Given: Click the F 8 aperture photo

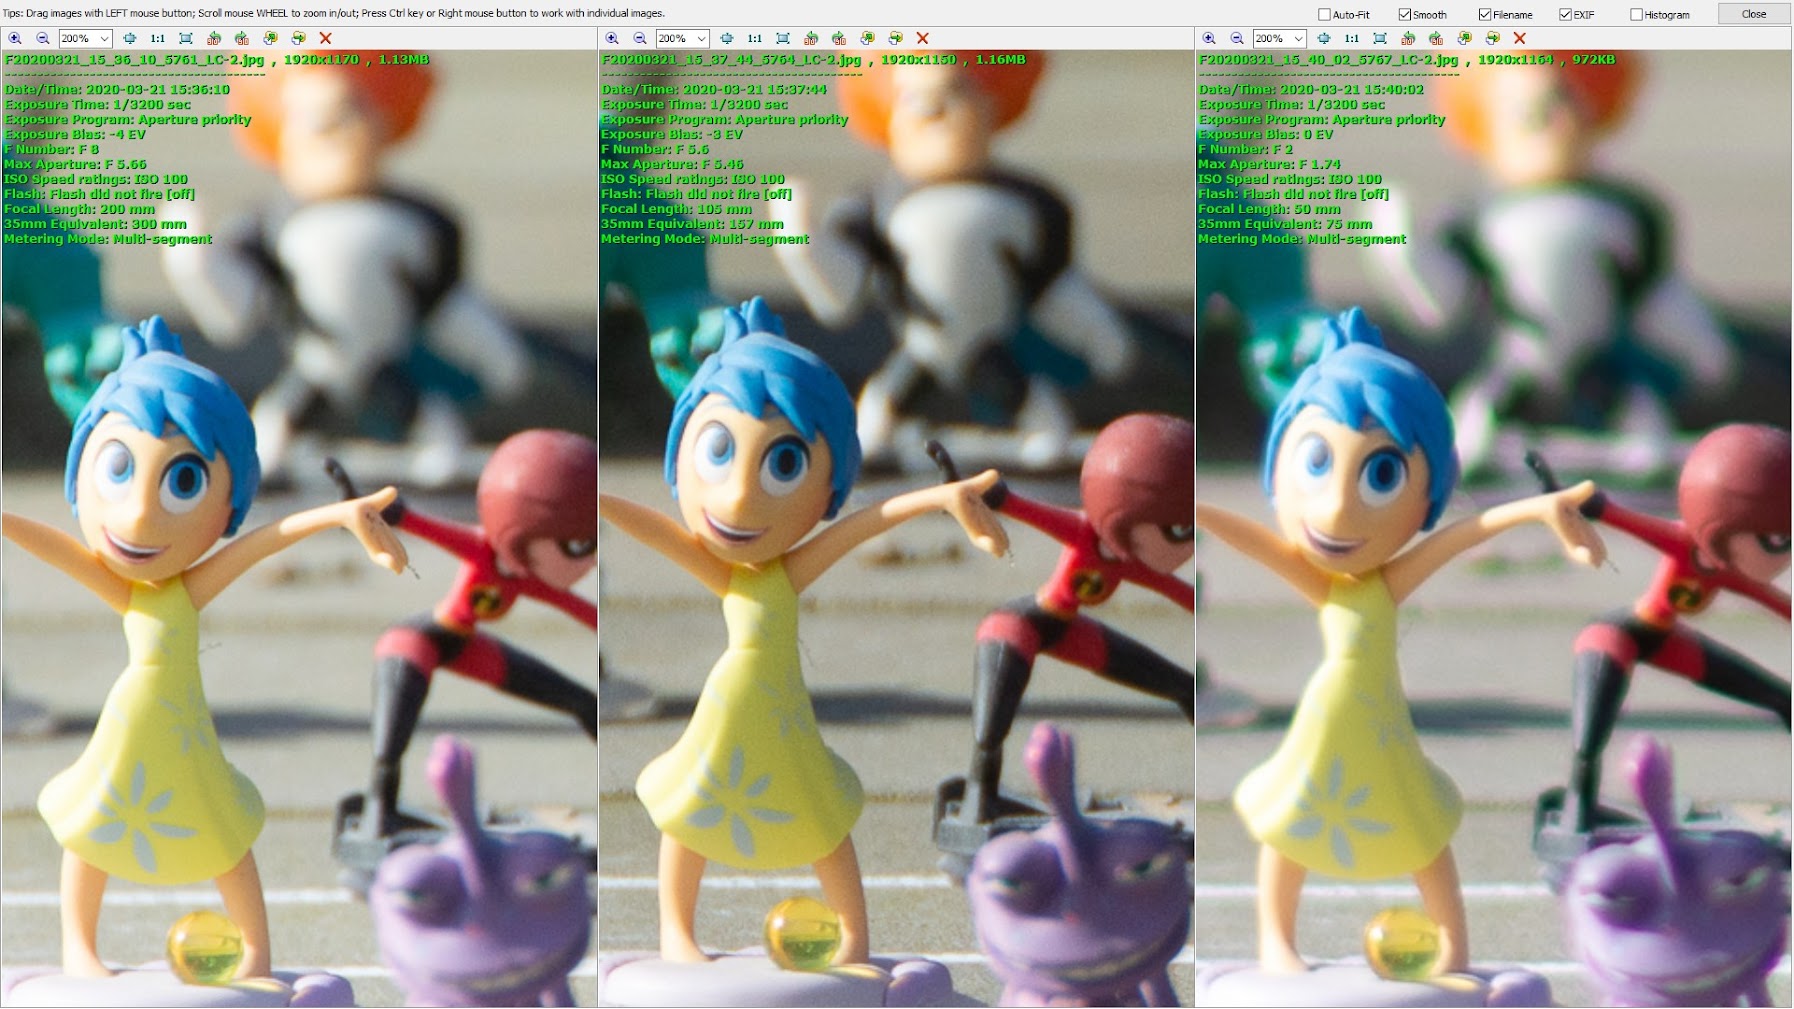Looking at the screenshot, I should (299, 528).
